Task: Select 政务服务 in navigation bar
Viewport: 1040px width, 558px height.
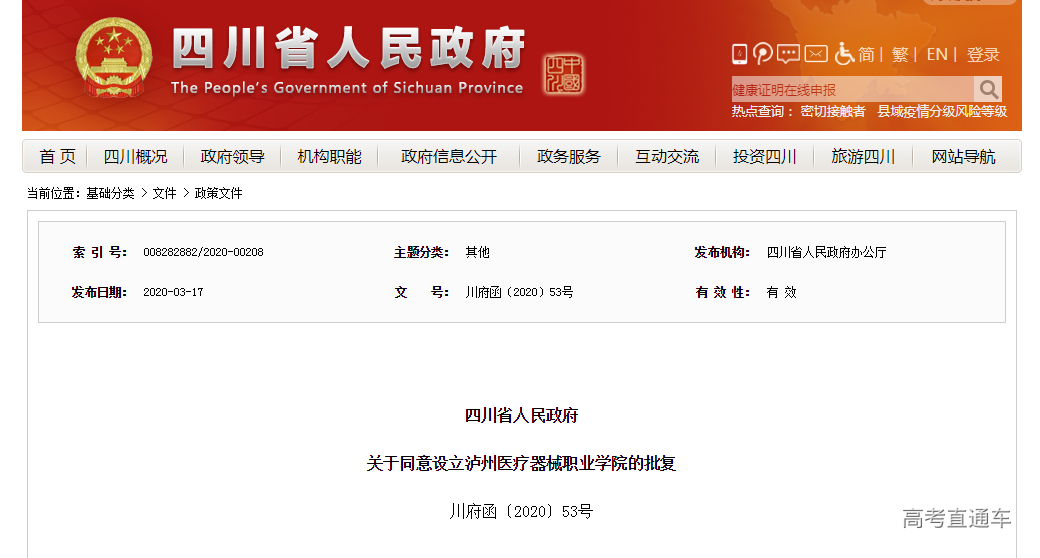Action: [x=569, y=157]
